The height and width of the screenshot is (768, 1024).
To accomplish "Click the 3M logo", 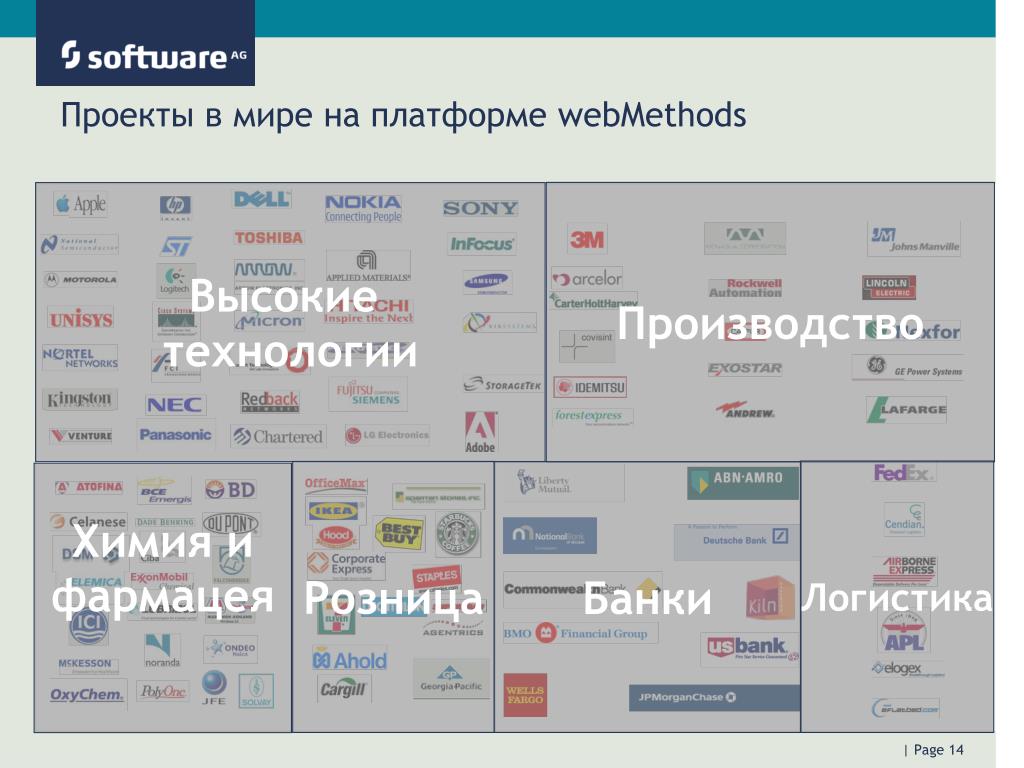I will [x=587, y=240].
